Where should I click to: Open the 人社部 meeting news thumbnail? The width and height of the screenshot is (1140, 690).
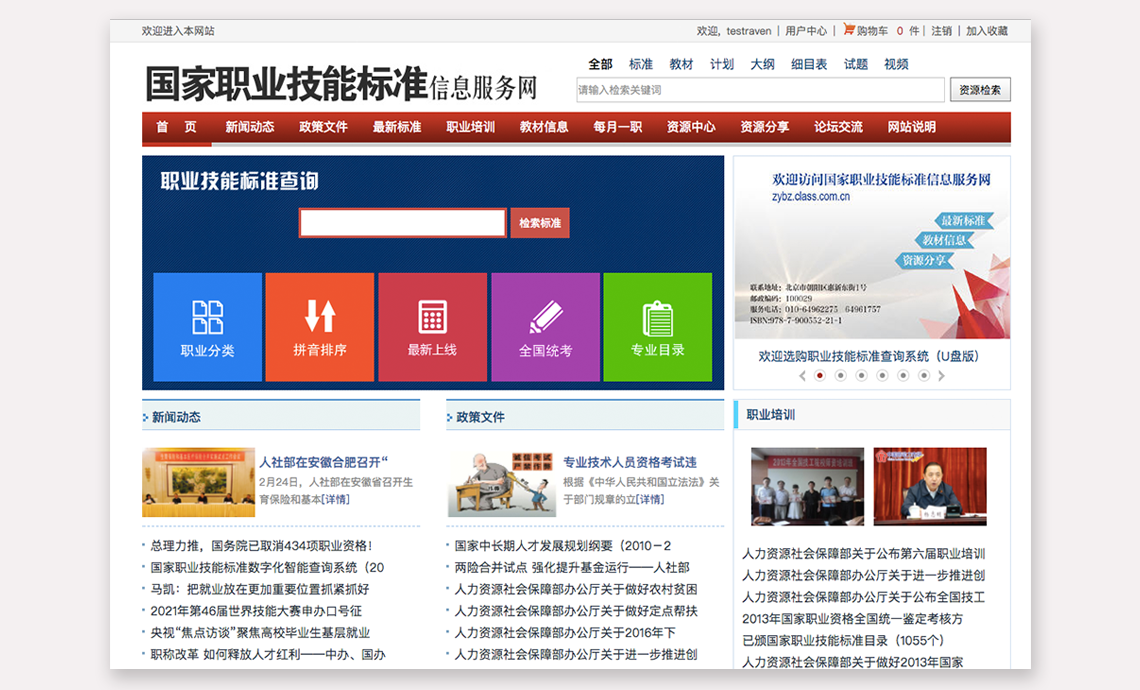(x=198, y=482)
